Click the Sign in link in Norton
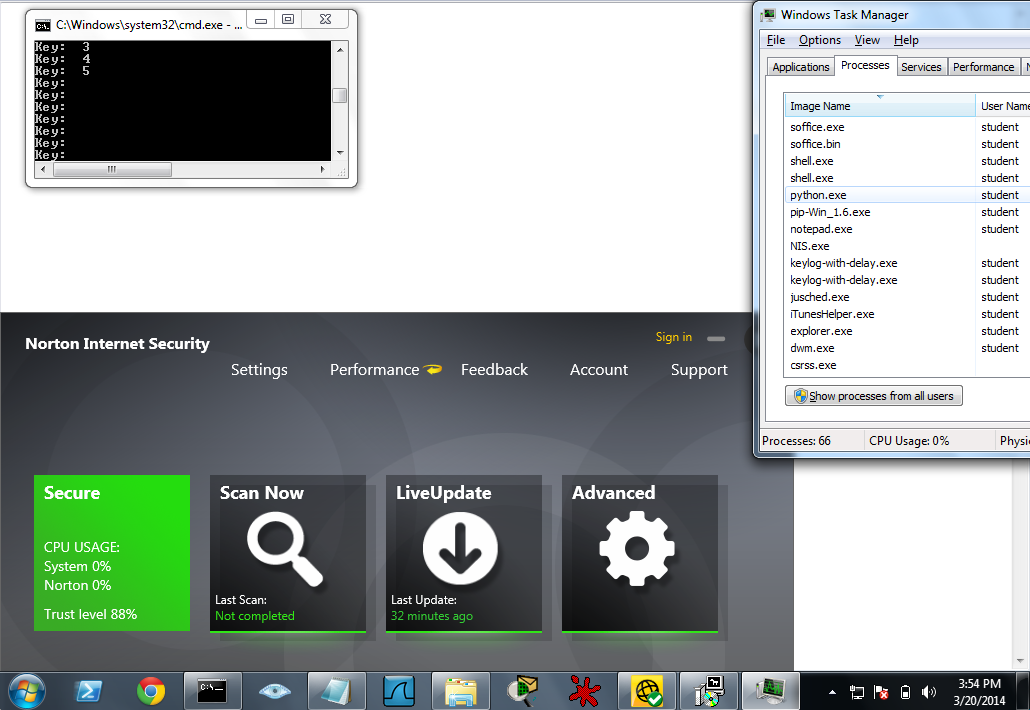This screenshot has height=710, width=1030. (673, 337)
